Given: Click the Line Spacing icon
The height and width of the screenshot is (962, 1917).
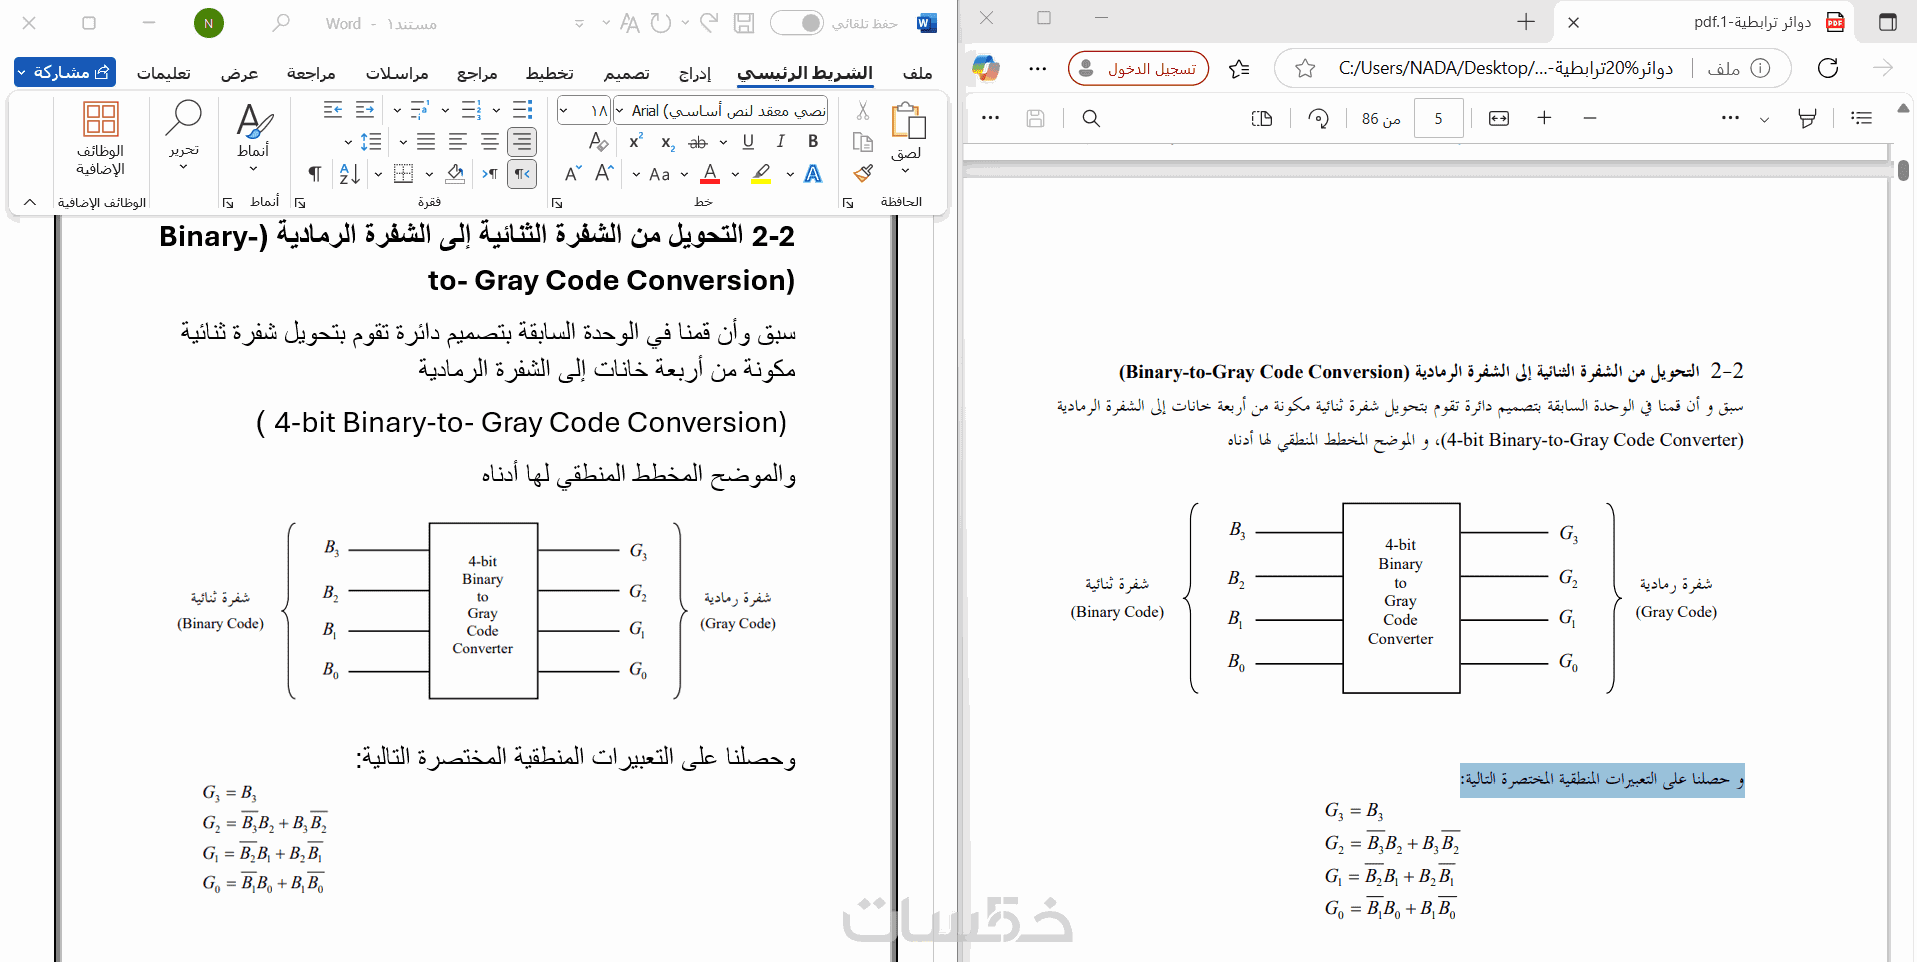Looking at the screenshot, I should tap(371, 142).
